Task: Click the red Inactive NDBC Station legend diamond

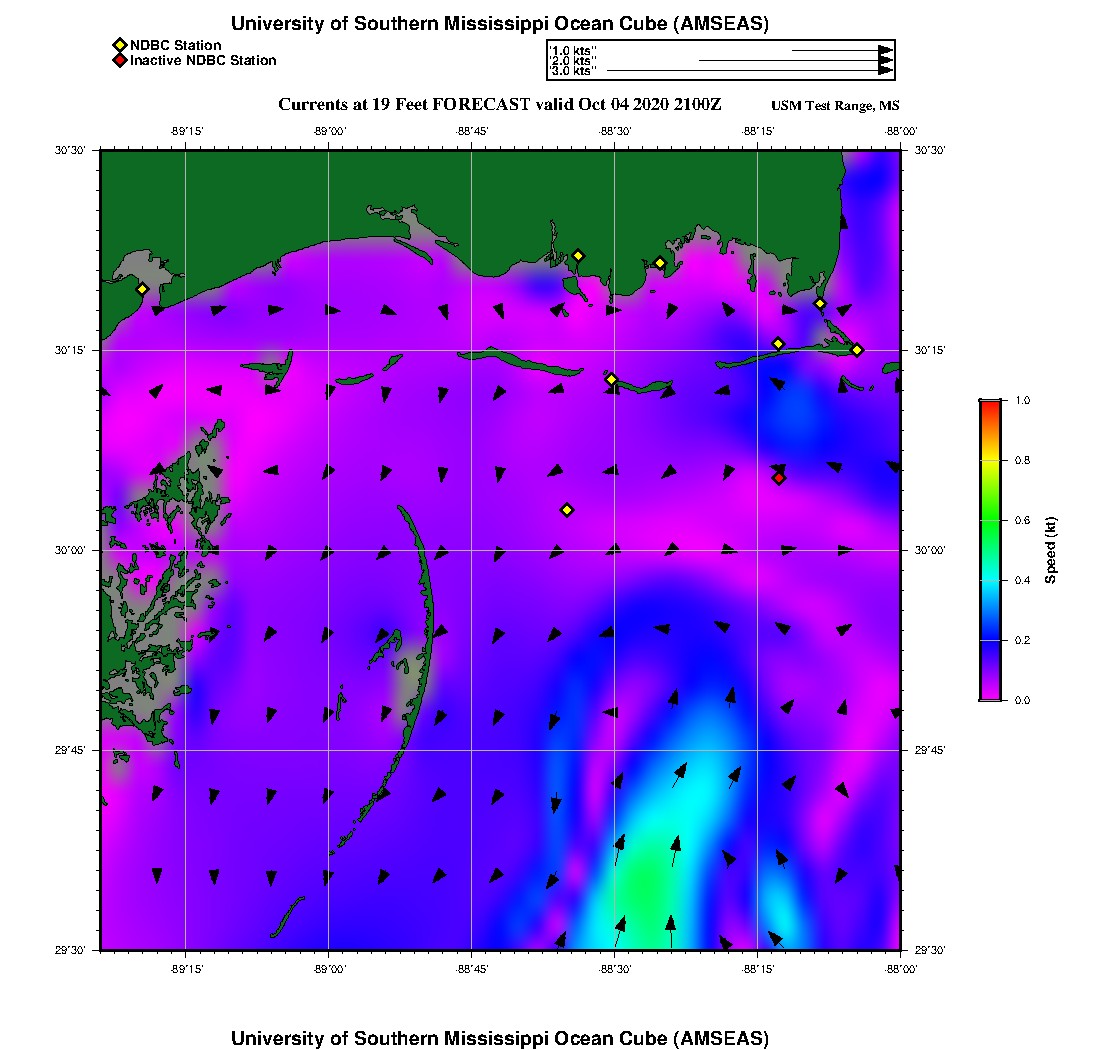Action: pos(119,60)
